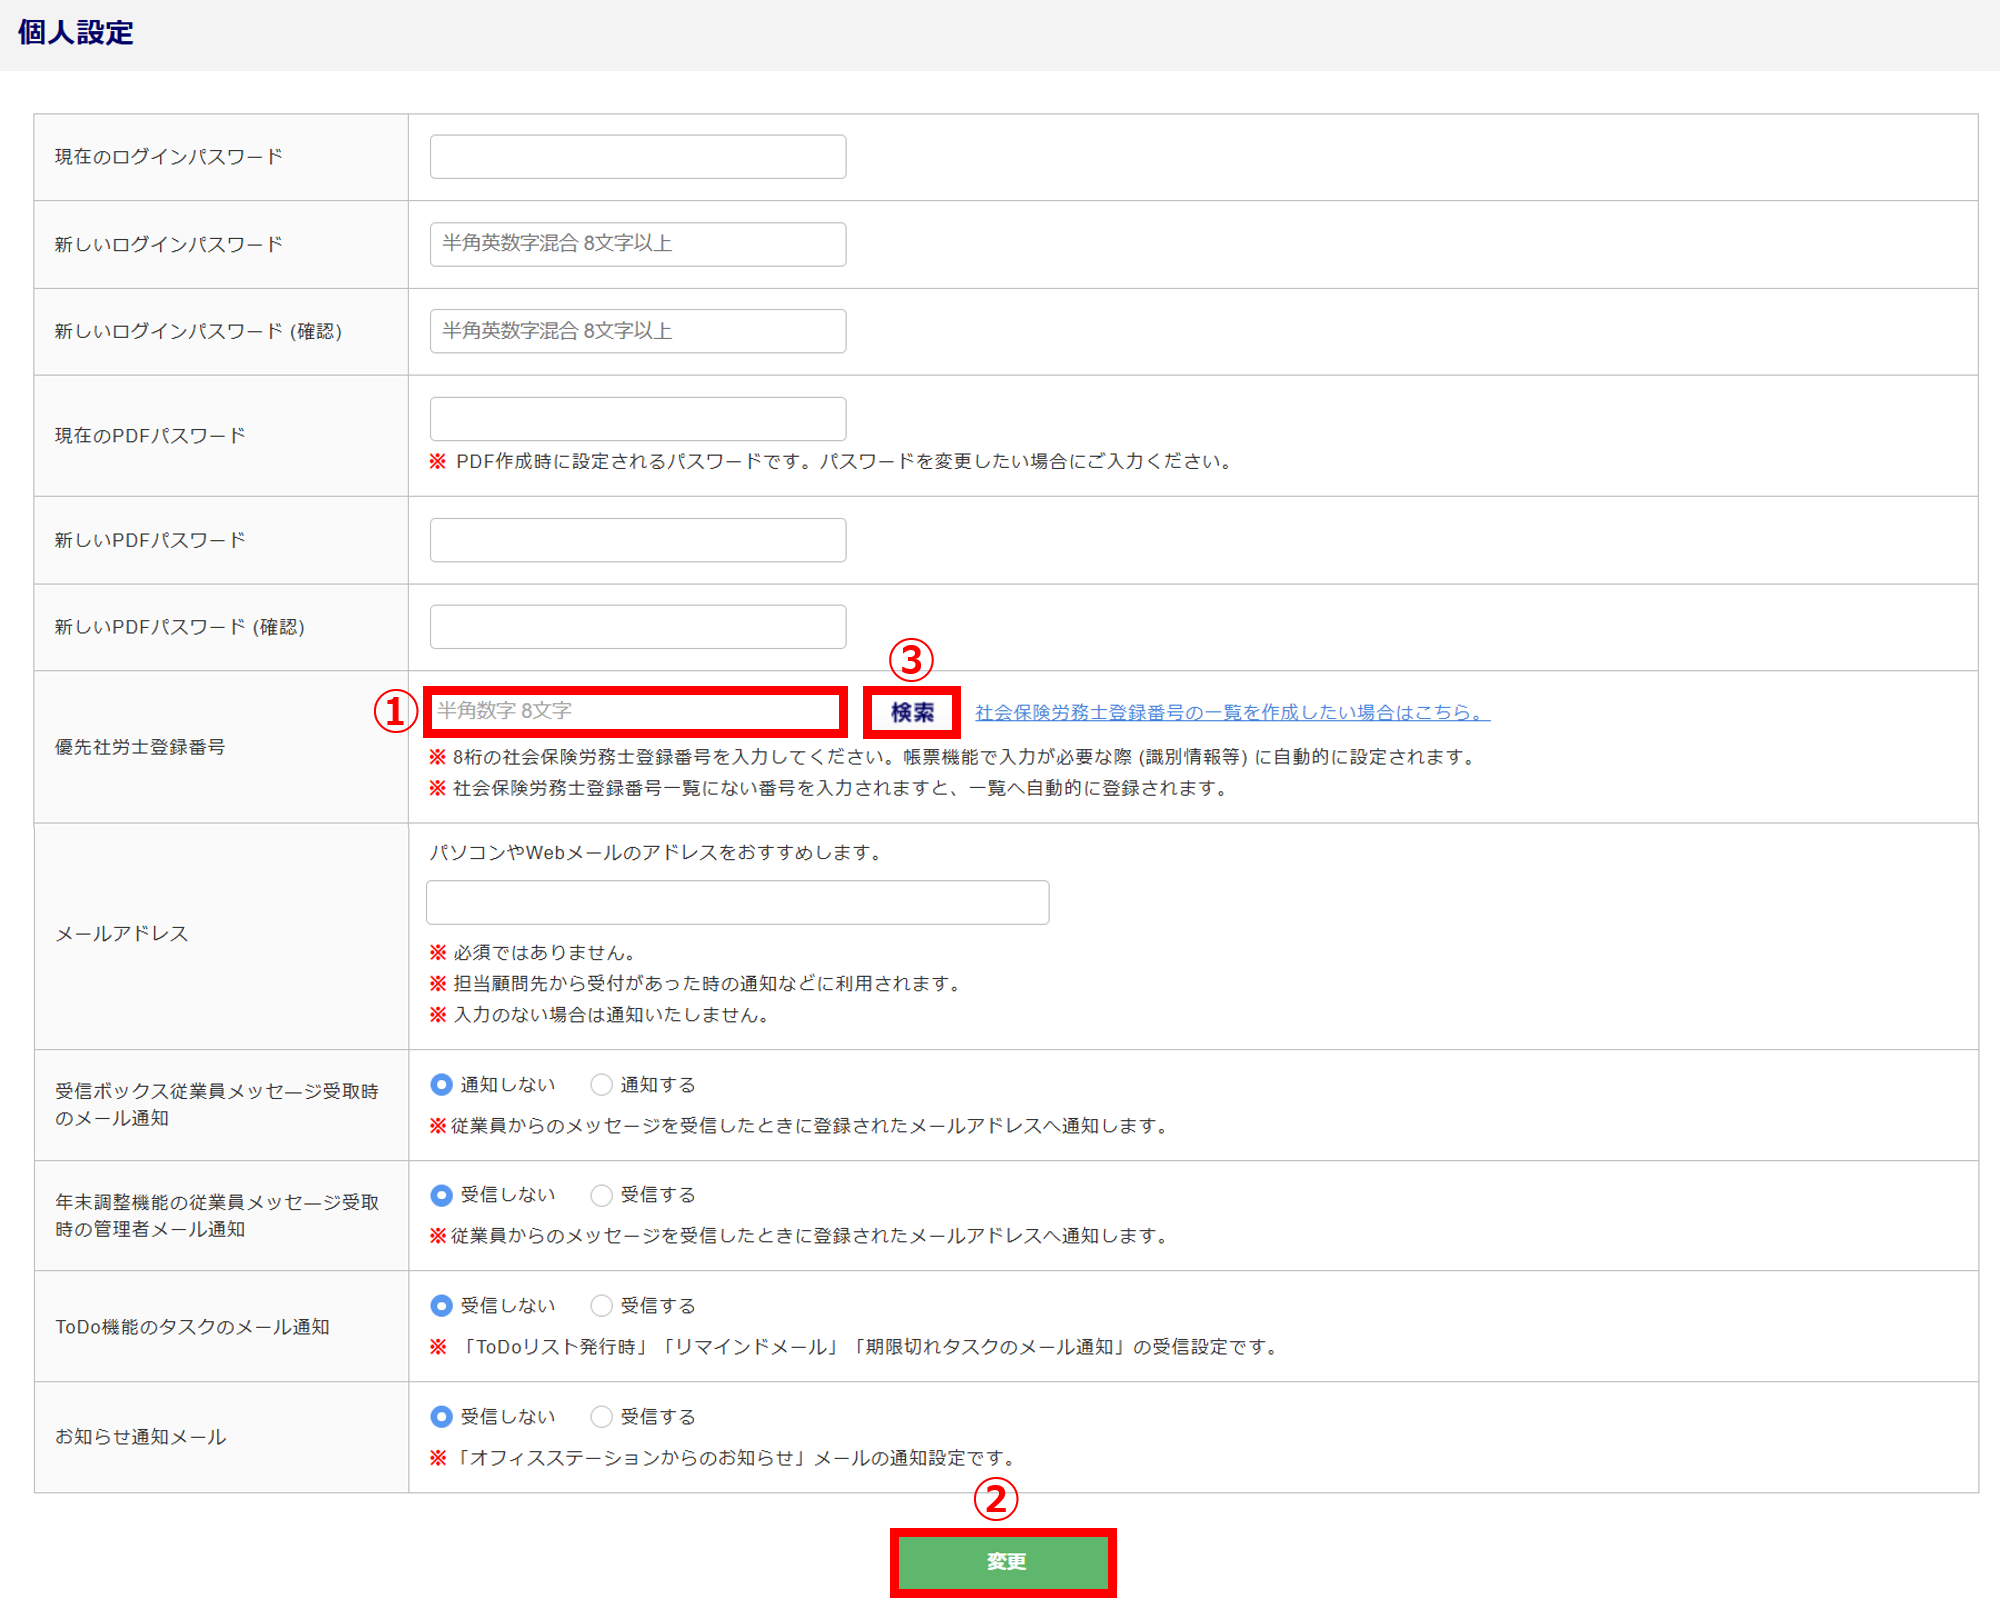Click the new login password confirmation field
The height and width of the screenshot is (1610, 2005).
[637, 331]
